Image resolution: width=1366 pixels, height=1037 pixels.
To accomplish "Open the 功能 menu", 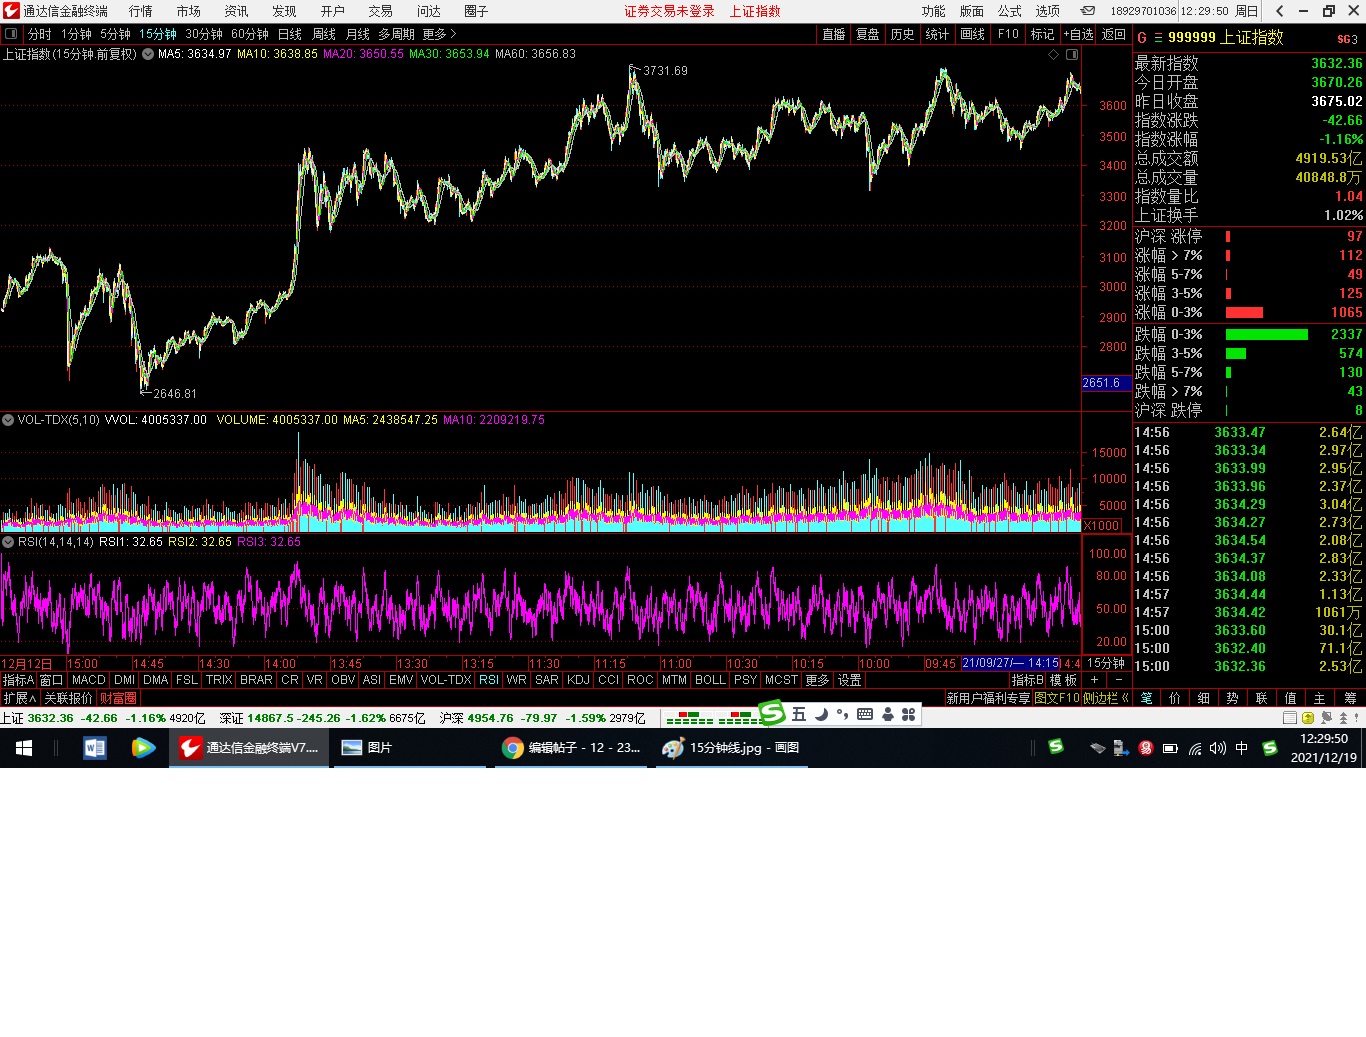I will tap(934, 11).
